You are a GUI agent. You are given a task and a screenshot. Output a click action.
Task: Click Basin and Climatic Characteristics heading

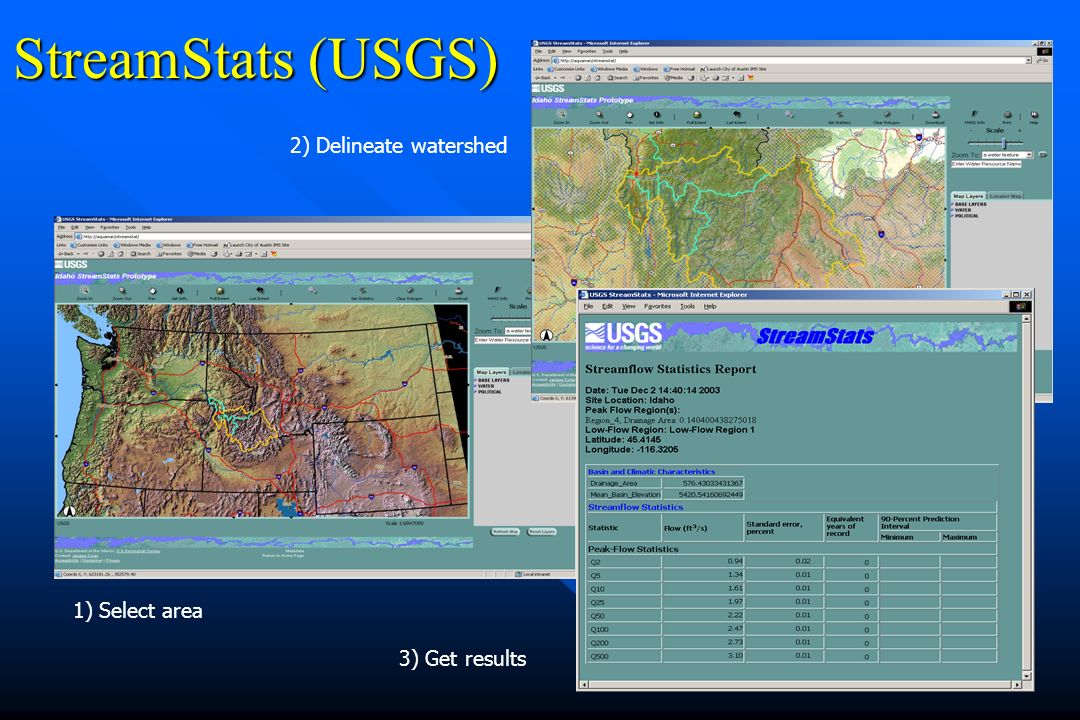tap(651, 471)
